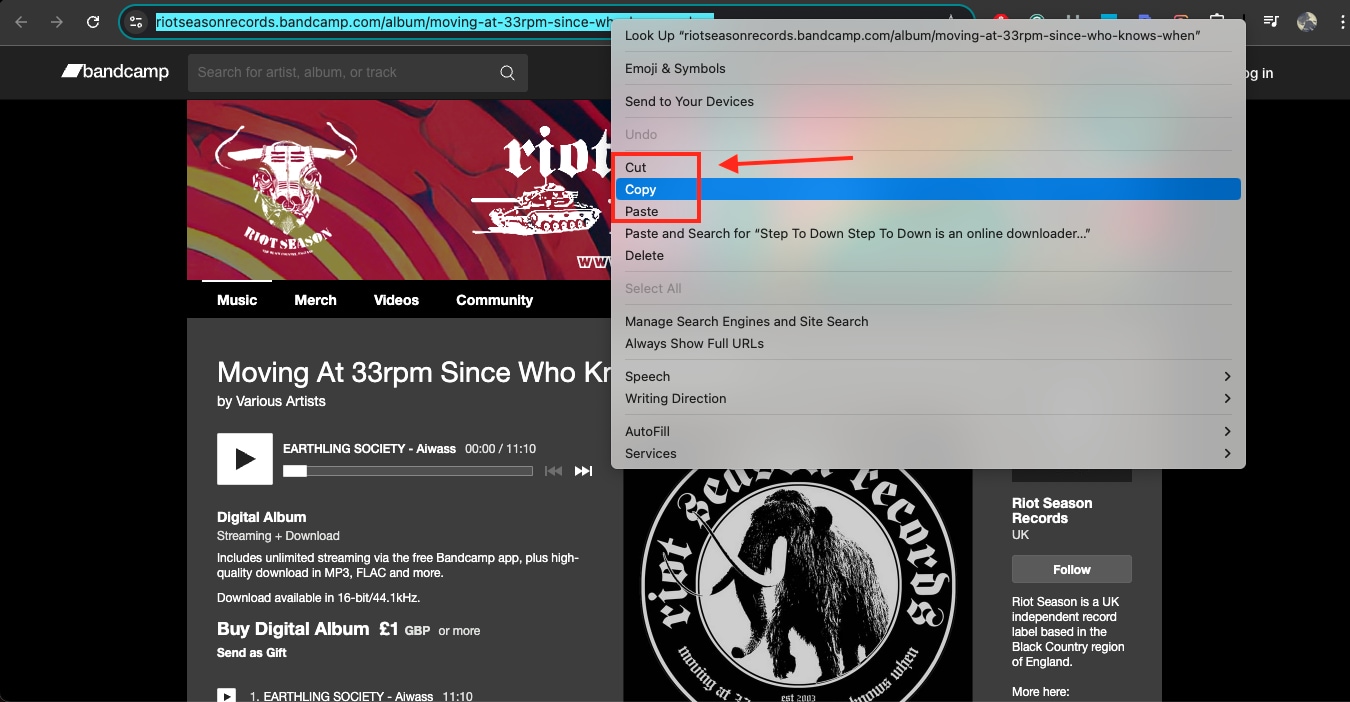Select Copy from the context menu
The height and width of the screenshot is (702, 1350).
pos(640,189)
